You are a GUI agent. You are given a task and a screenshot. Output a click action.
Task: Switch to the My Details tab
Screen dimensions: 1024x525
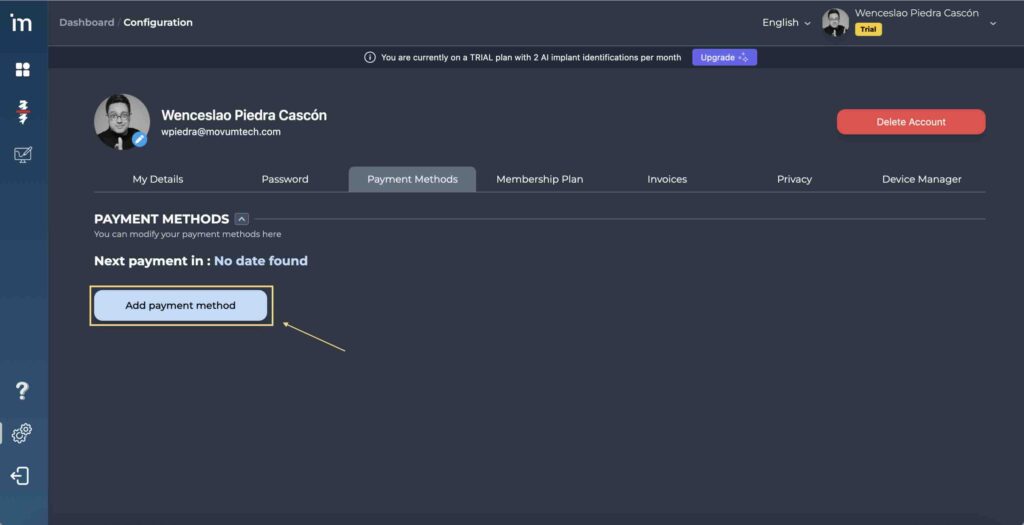click(158, 179)
